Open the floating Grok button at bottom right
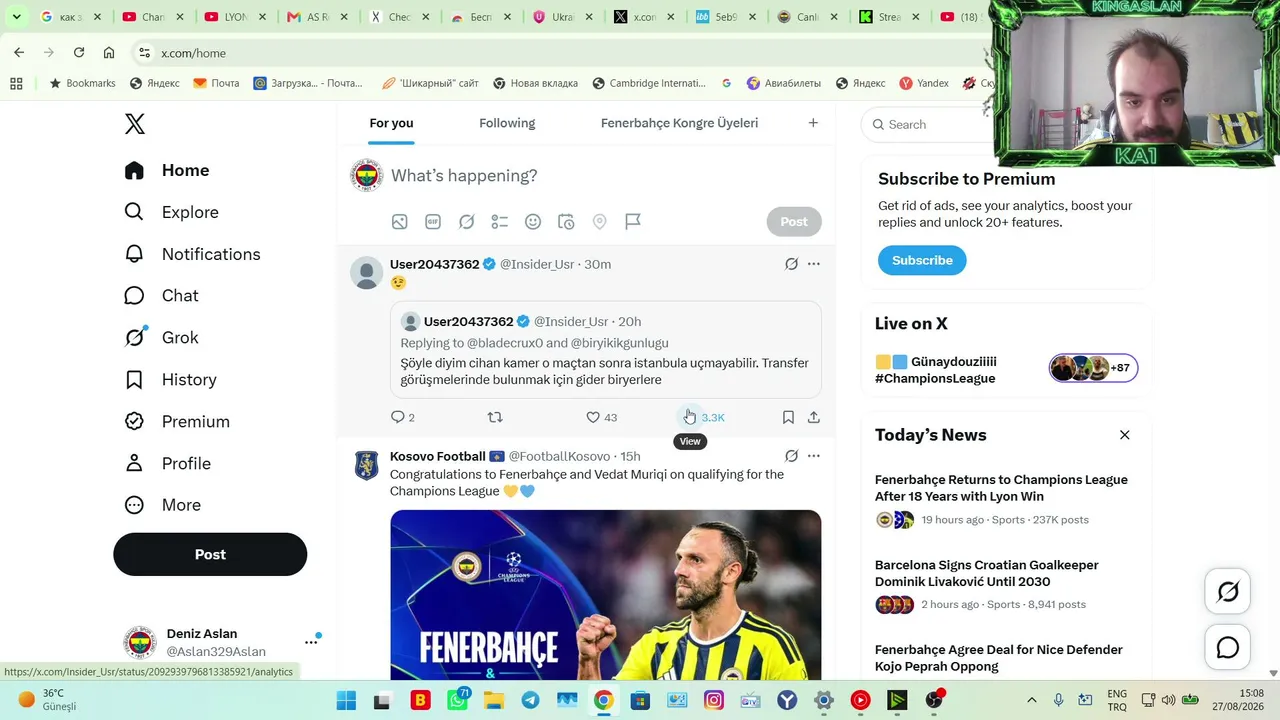The image size is (1280, 720). click(1228, 592)
